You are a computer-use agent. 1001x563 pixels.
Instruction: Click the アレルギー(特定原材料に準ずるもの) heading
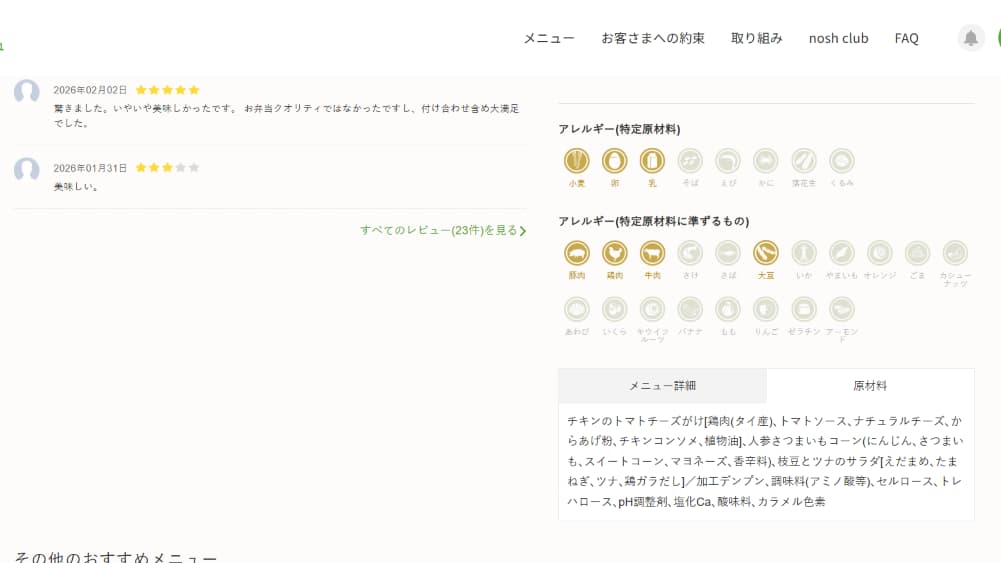[654, 221]
